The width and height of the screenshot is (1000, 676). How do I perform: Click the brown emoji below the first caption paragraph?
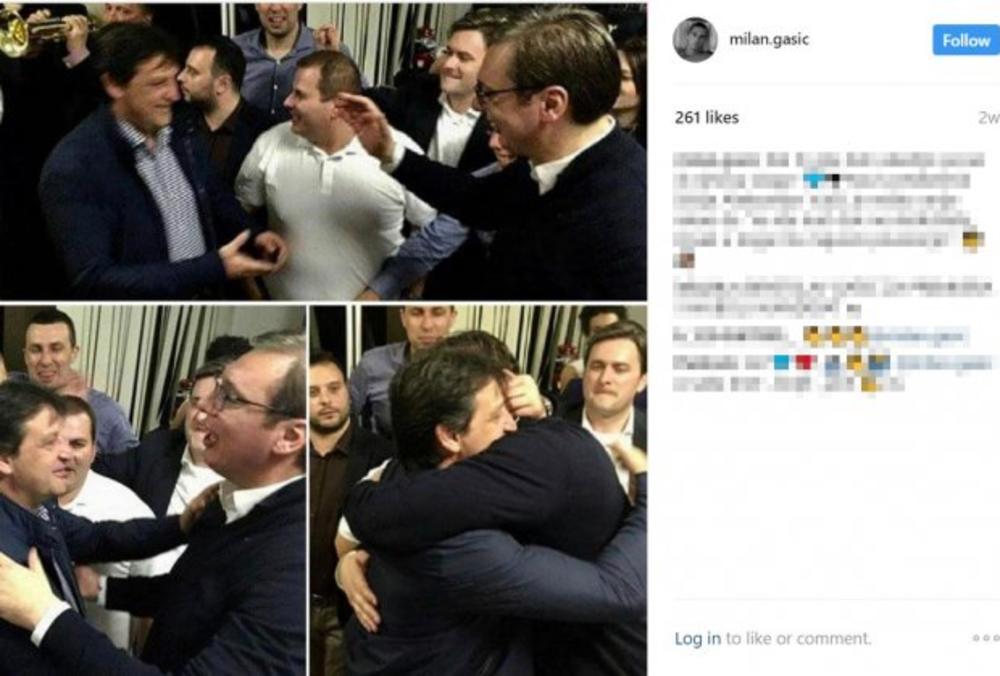click(x=684, y=260)
